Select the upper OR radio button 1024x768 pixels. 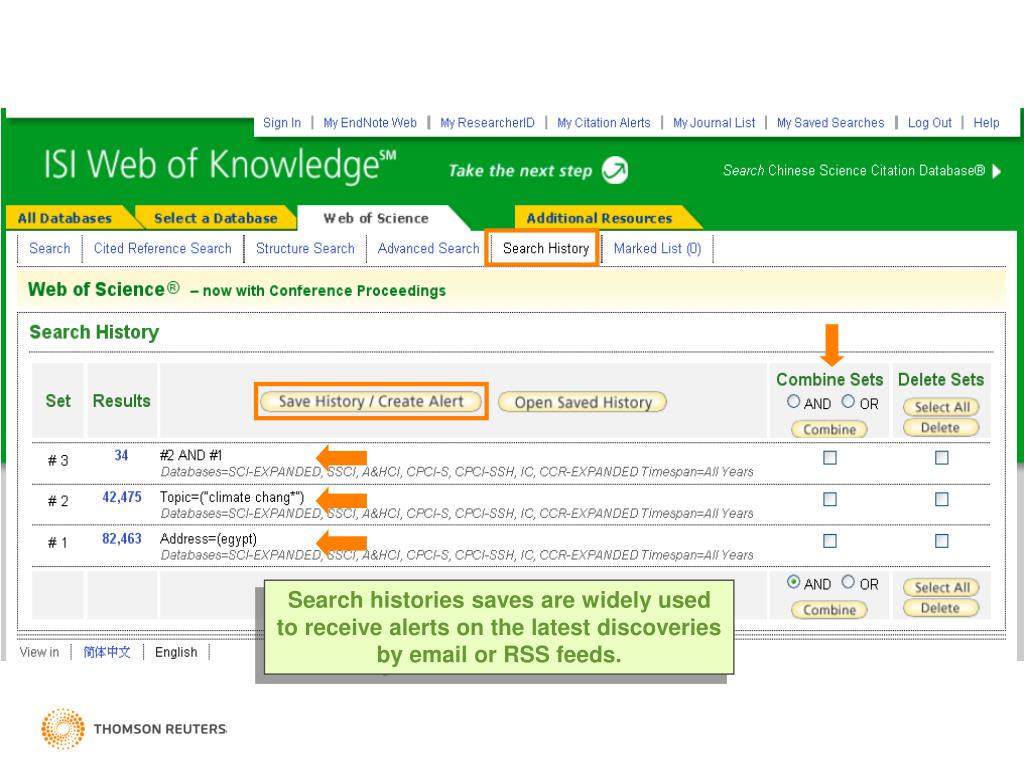tap(848, 402)
